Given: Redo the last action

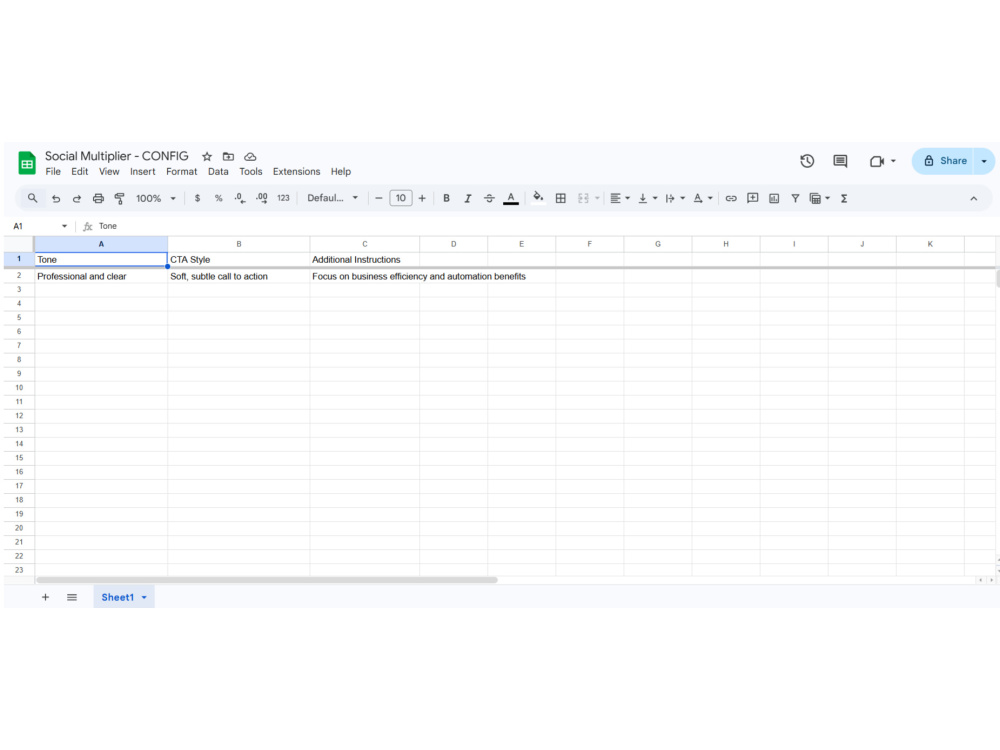Looking at the screenshot, I should (77, 198).
